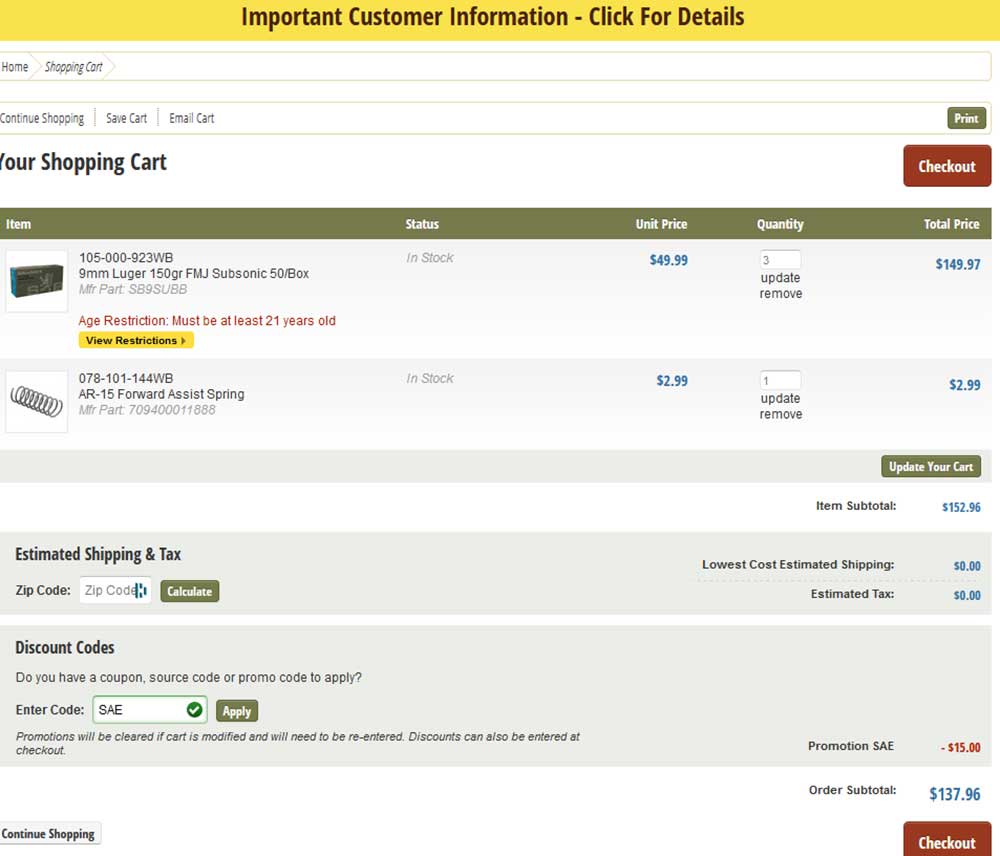1000x856 pixels.
Task: Click Continue Shopping in top toolbar
Action: click(x=42, y=118)
